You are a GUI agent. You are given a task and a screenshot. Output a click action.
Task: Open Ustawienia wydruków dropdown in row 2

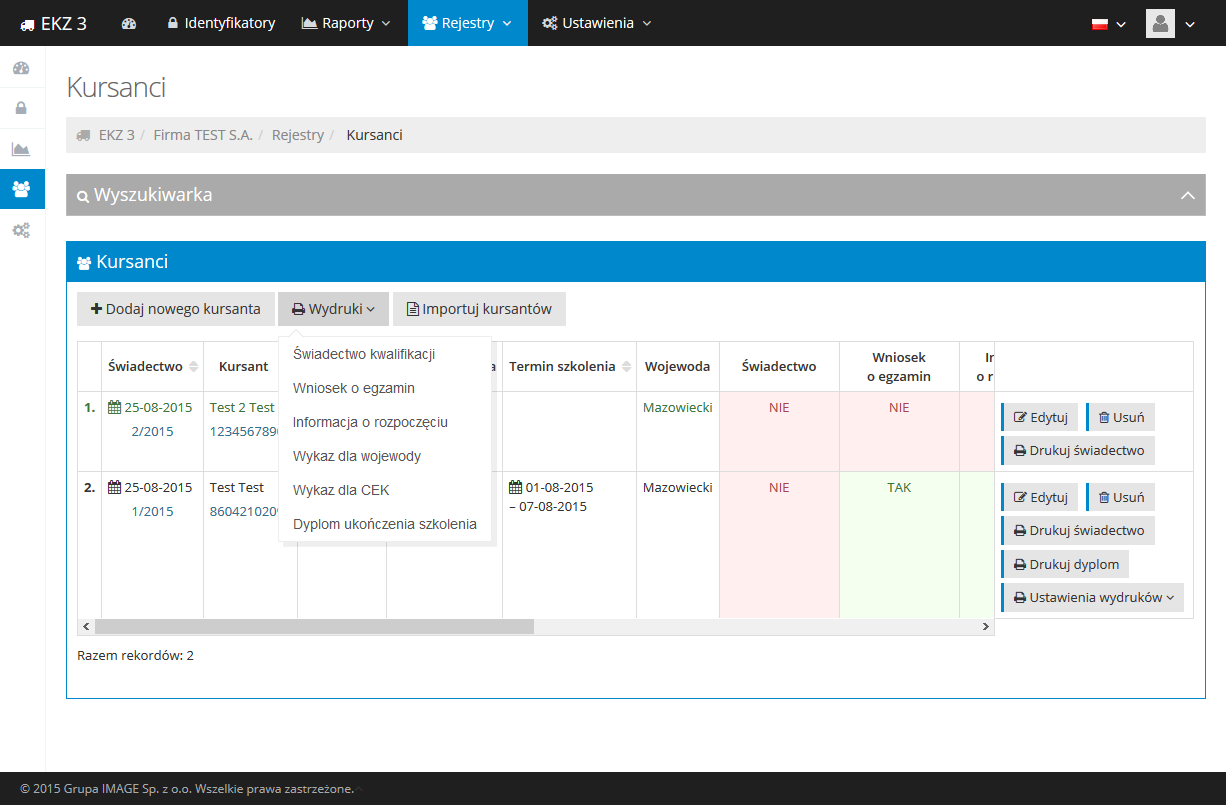(1092, 598)
